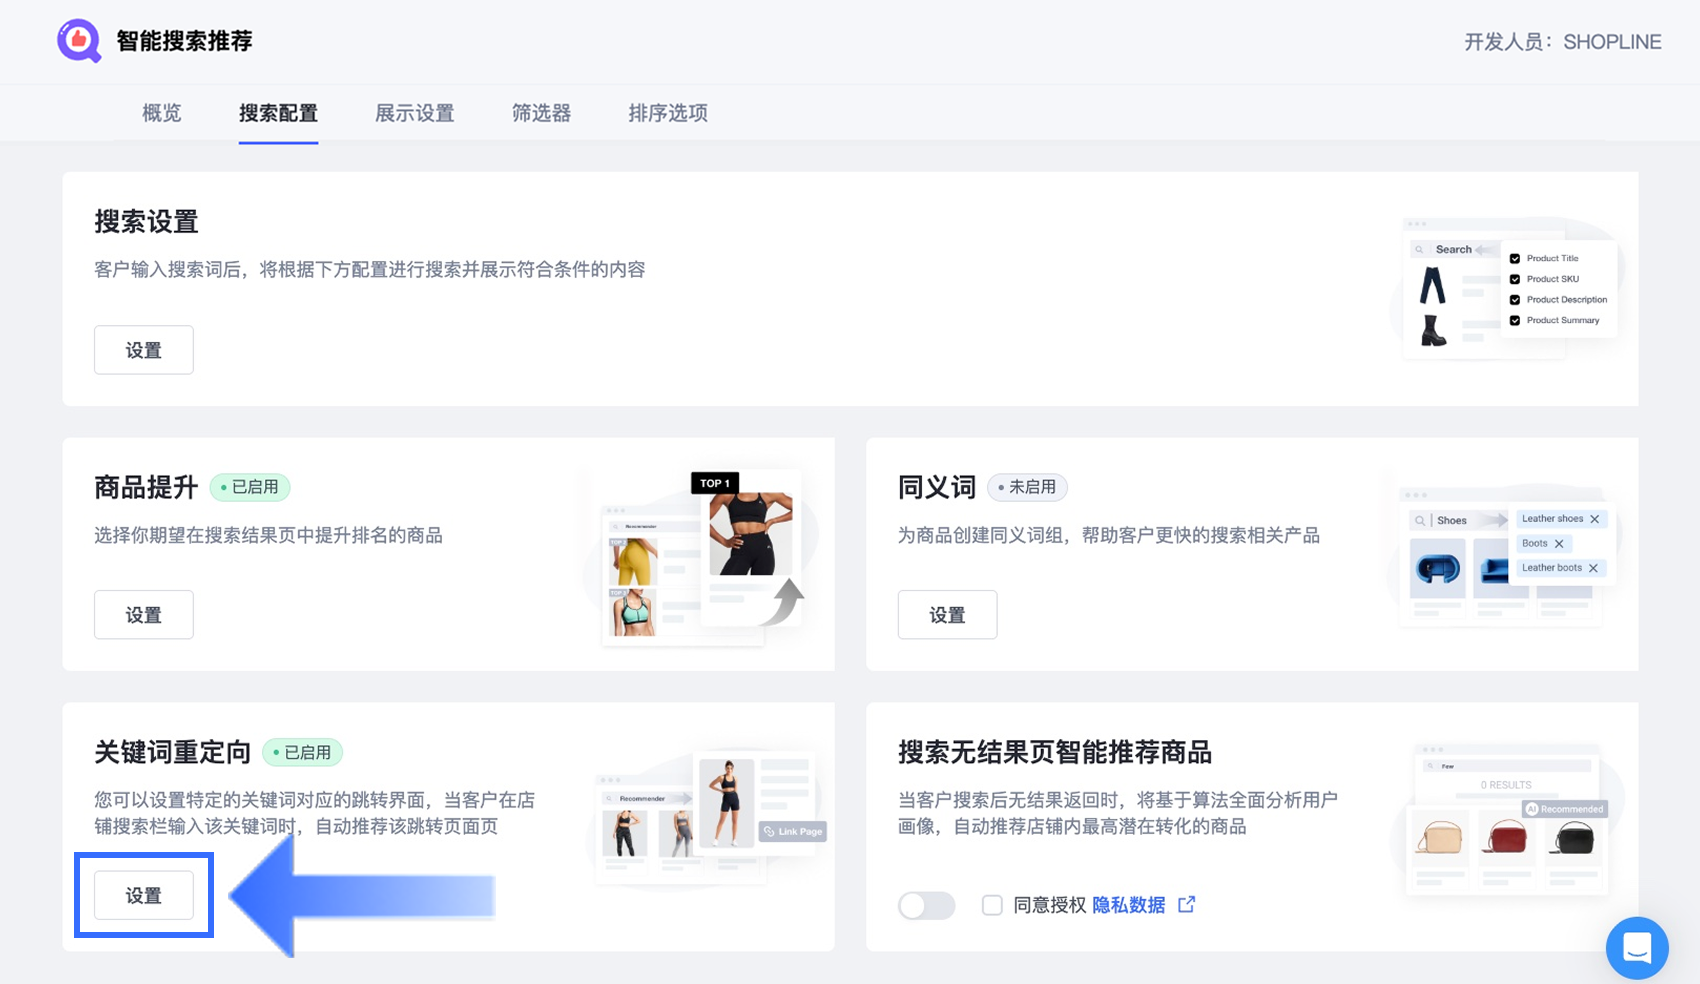Screen dimensions: 1700x984
Task: Click the 搜索设置 heading
Action: pyautogui.click(x=146, y=222)
